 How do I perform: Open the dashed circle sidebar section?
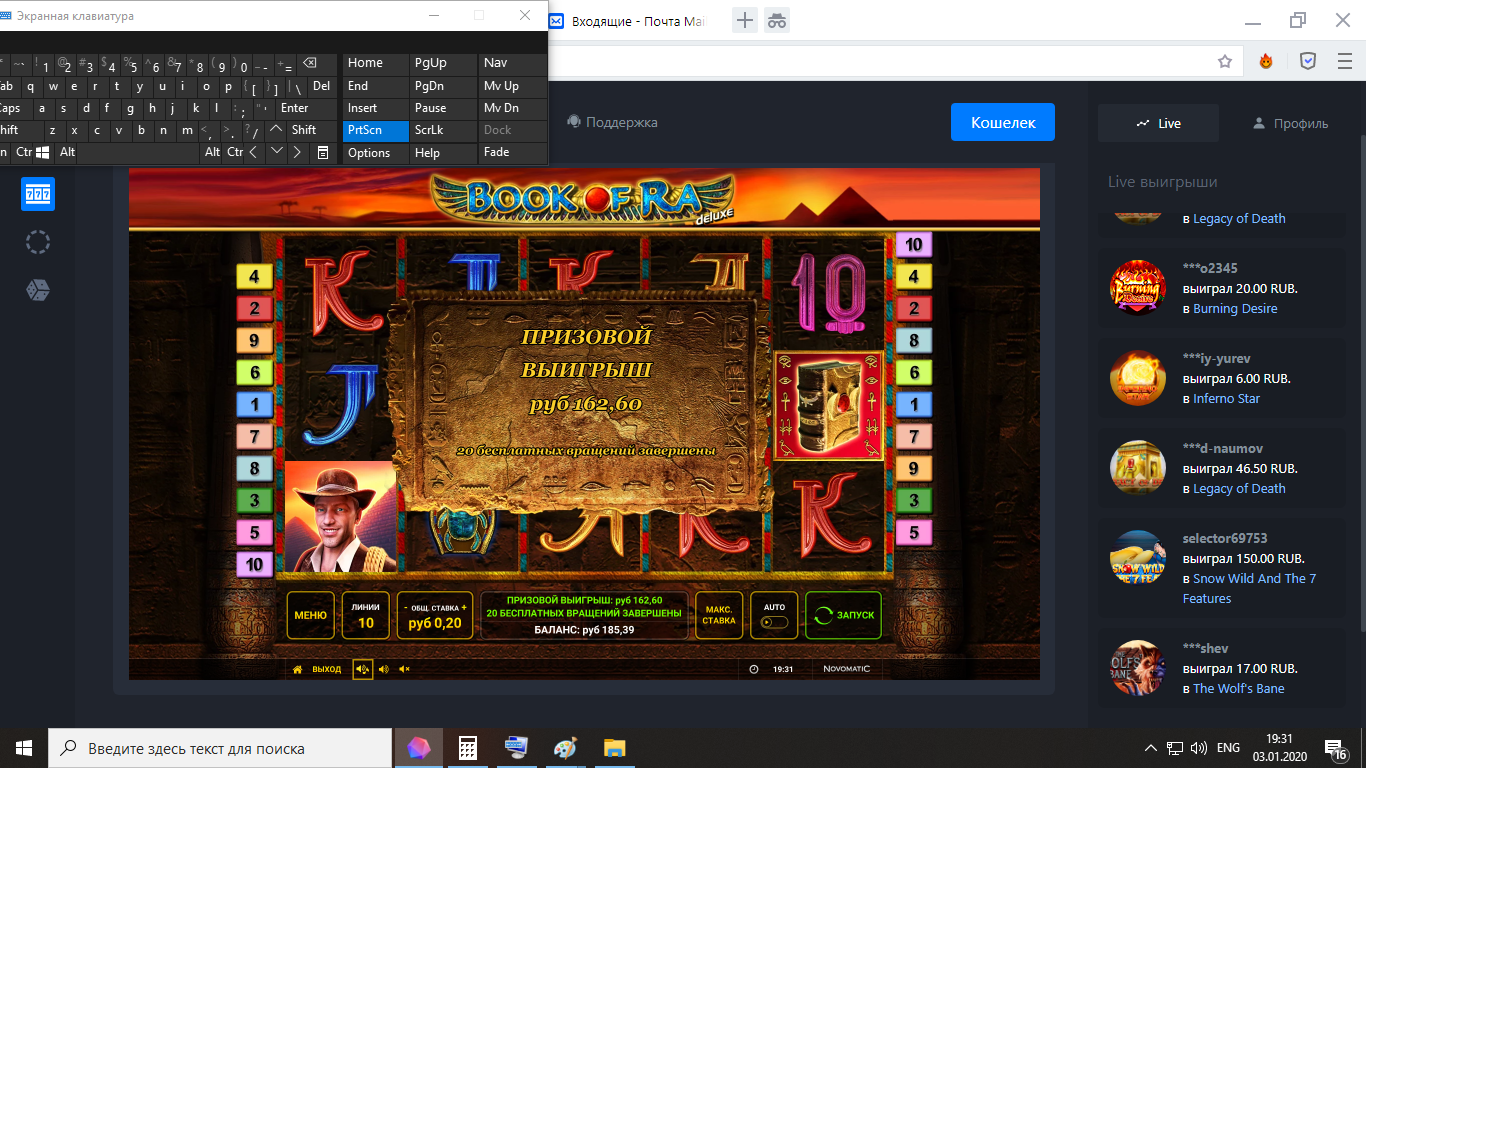pos(38,242)
